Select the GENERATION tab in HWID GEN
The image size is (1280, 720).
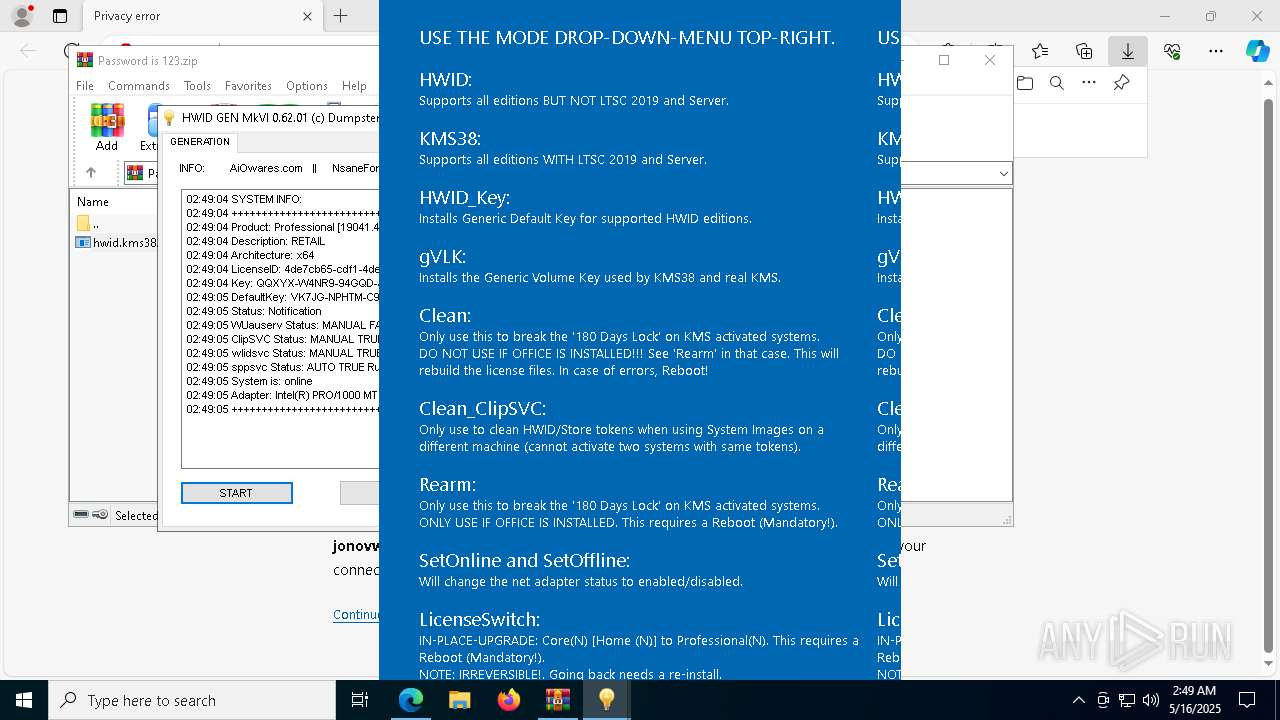pos(200,142)
